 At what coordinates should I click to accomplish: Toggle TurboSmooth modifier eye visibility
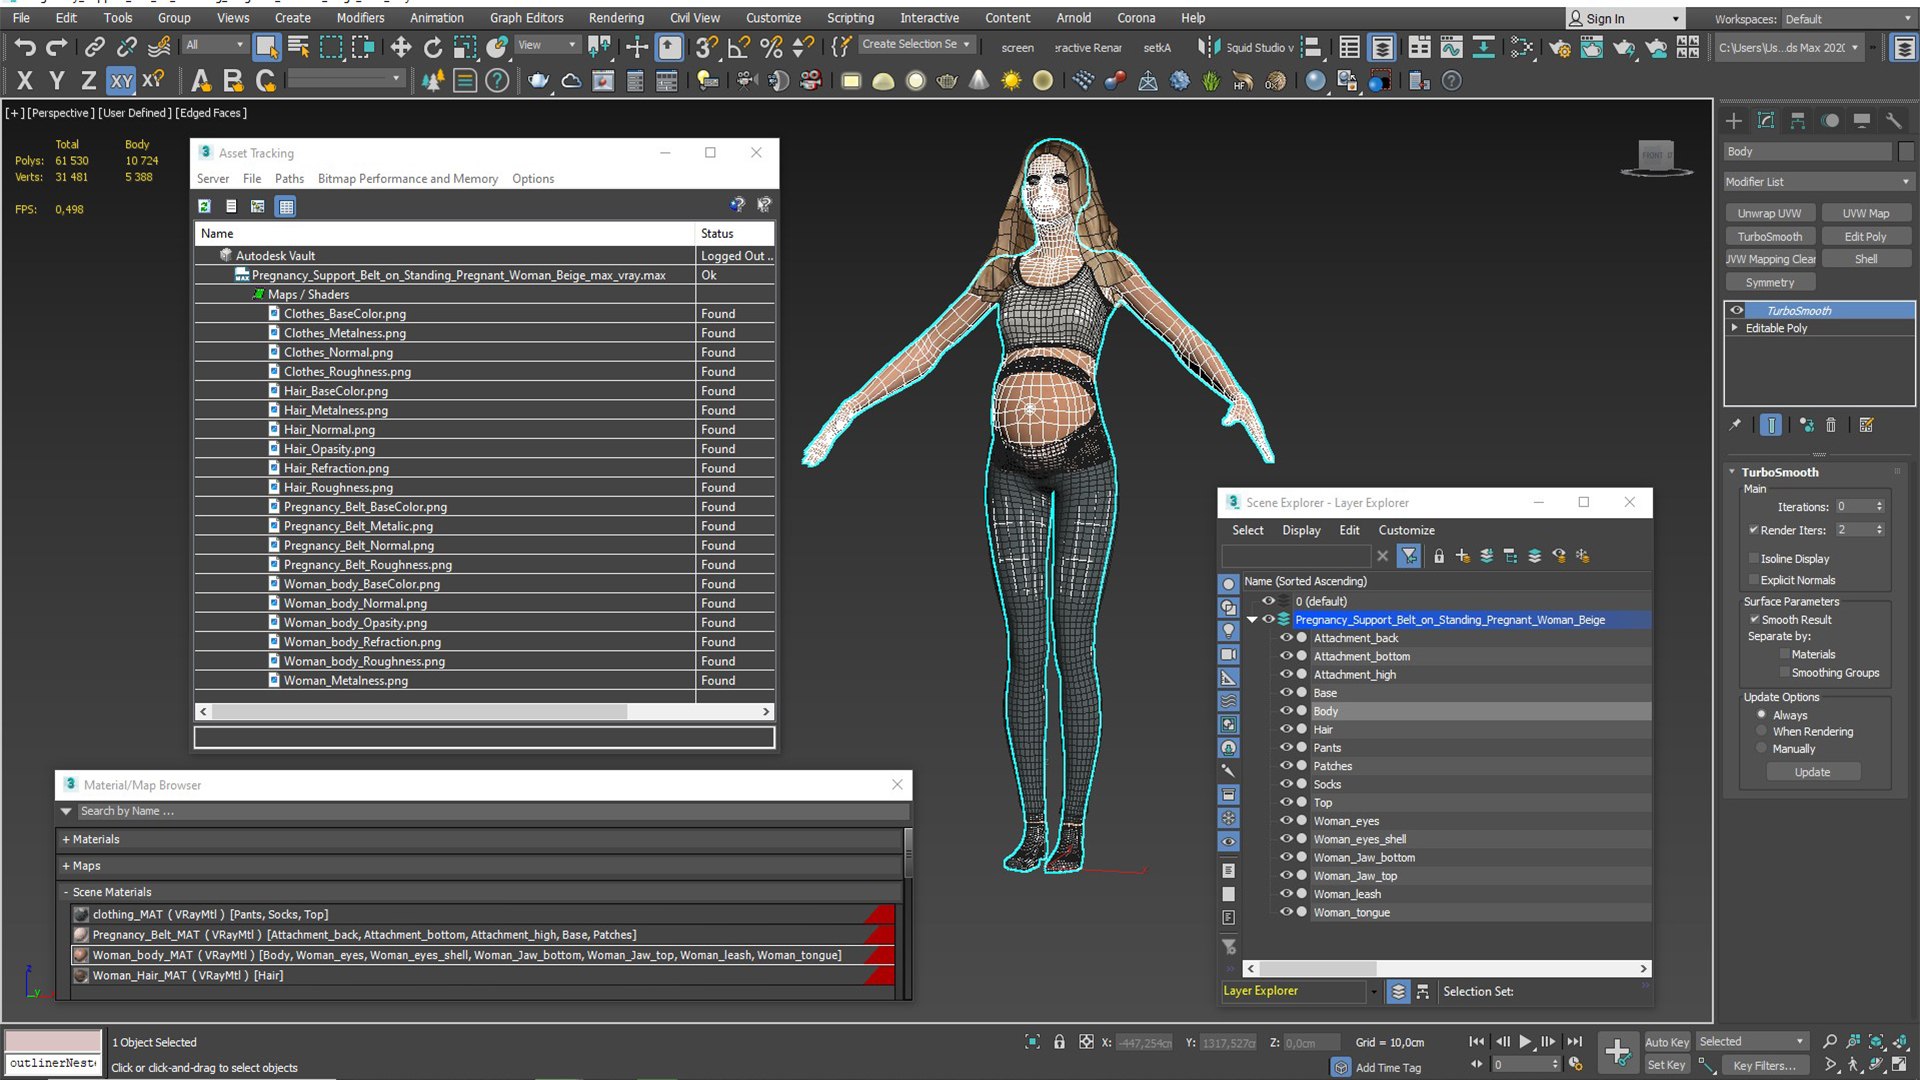point(1737,310)
